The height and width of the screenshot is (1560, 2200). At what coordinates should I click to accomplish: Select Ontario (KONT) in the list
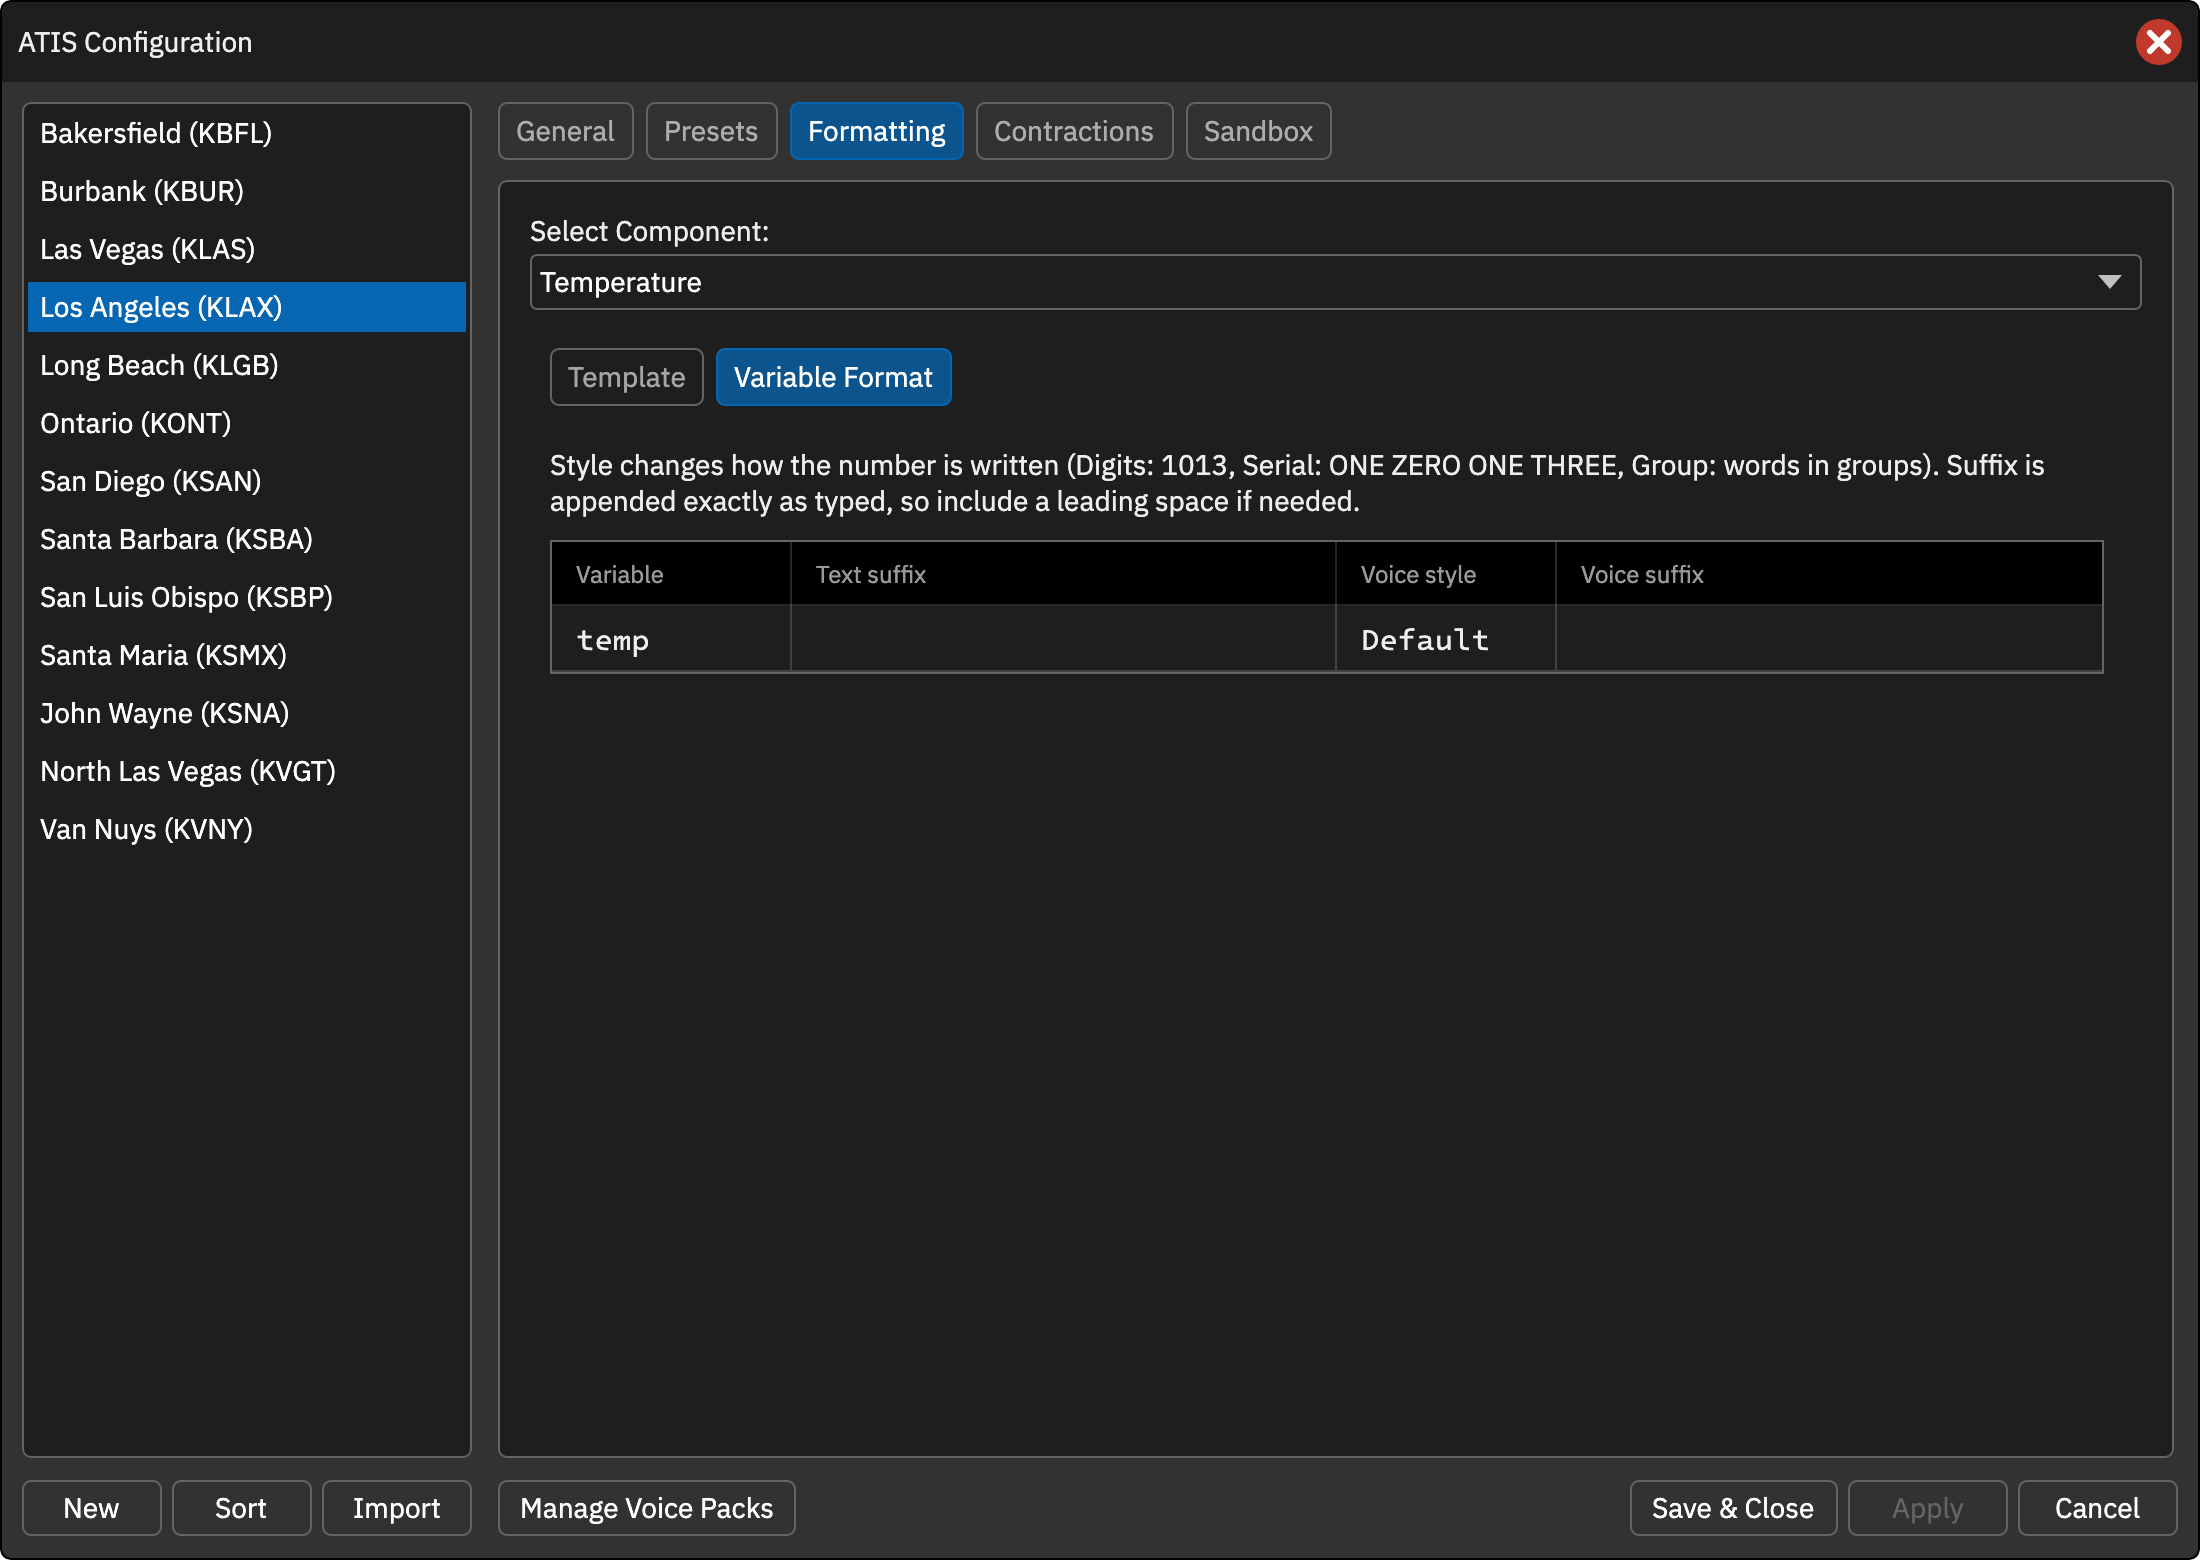pos(246,423)
